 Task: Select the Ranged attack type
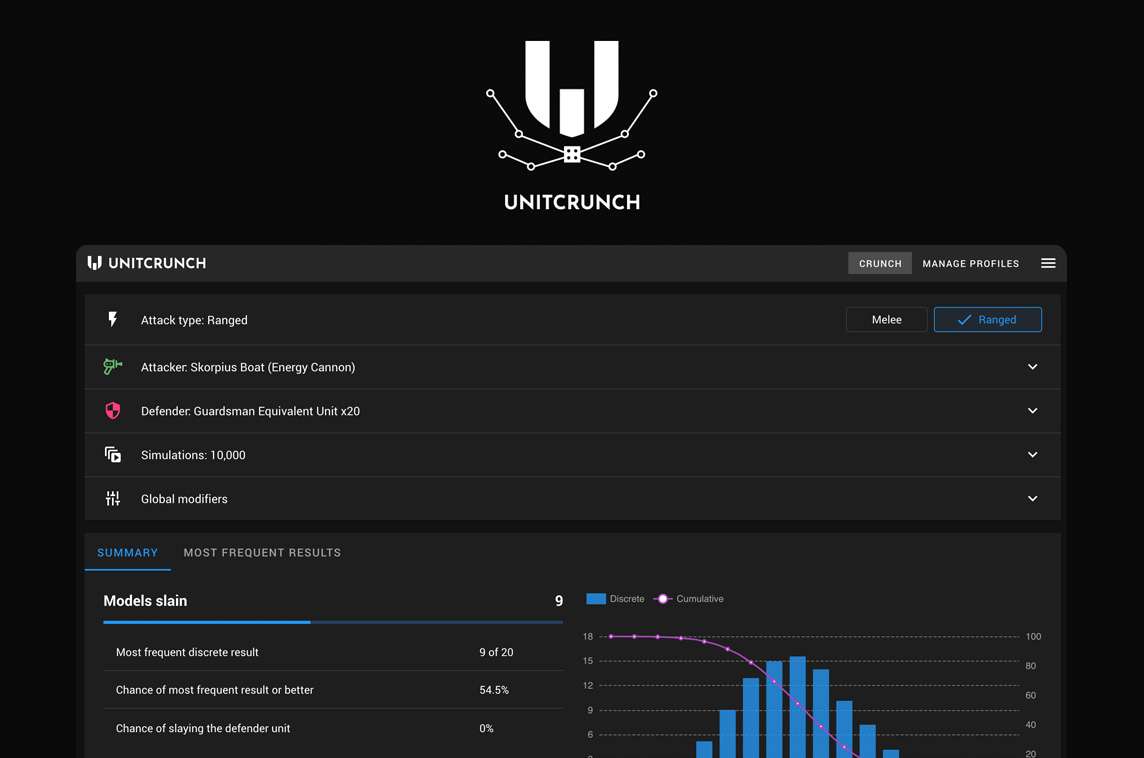tap(988, 320)
